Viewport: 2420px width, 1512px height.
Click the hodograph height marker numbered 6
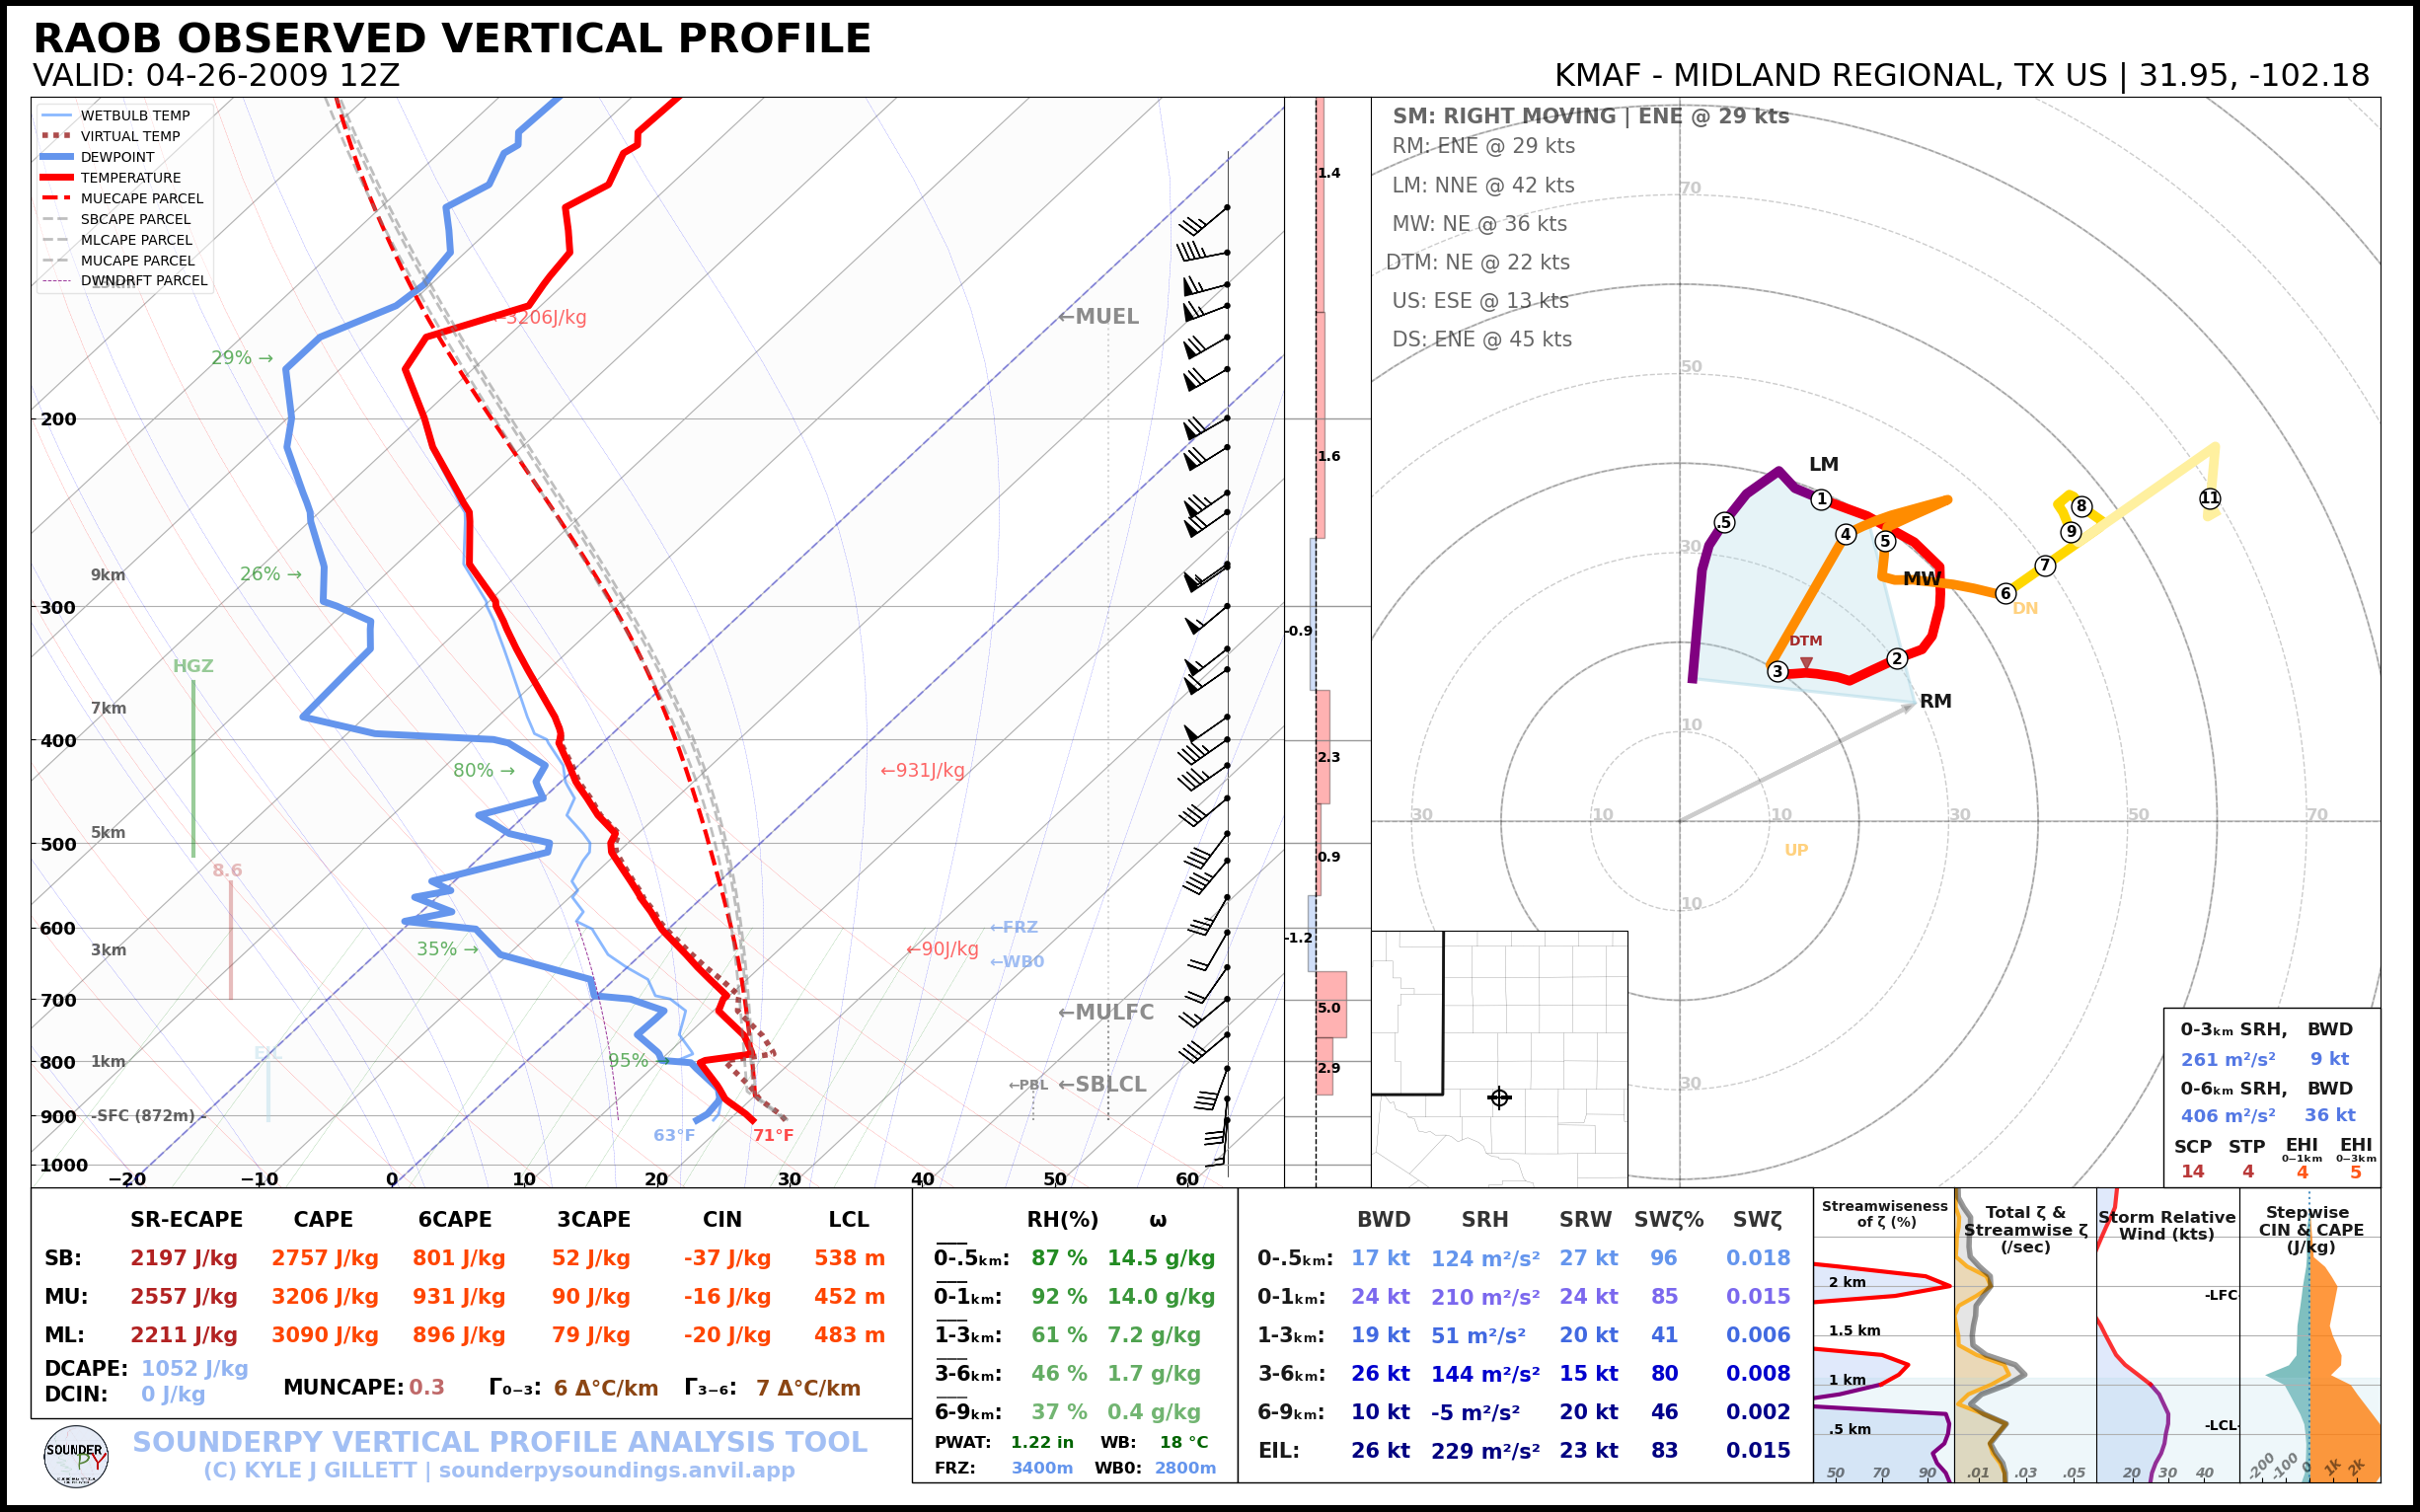coord(2005,593)
